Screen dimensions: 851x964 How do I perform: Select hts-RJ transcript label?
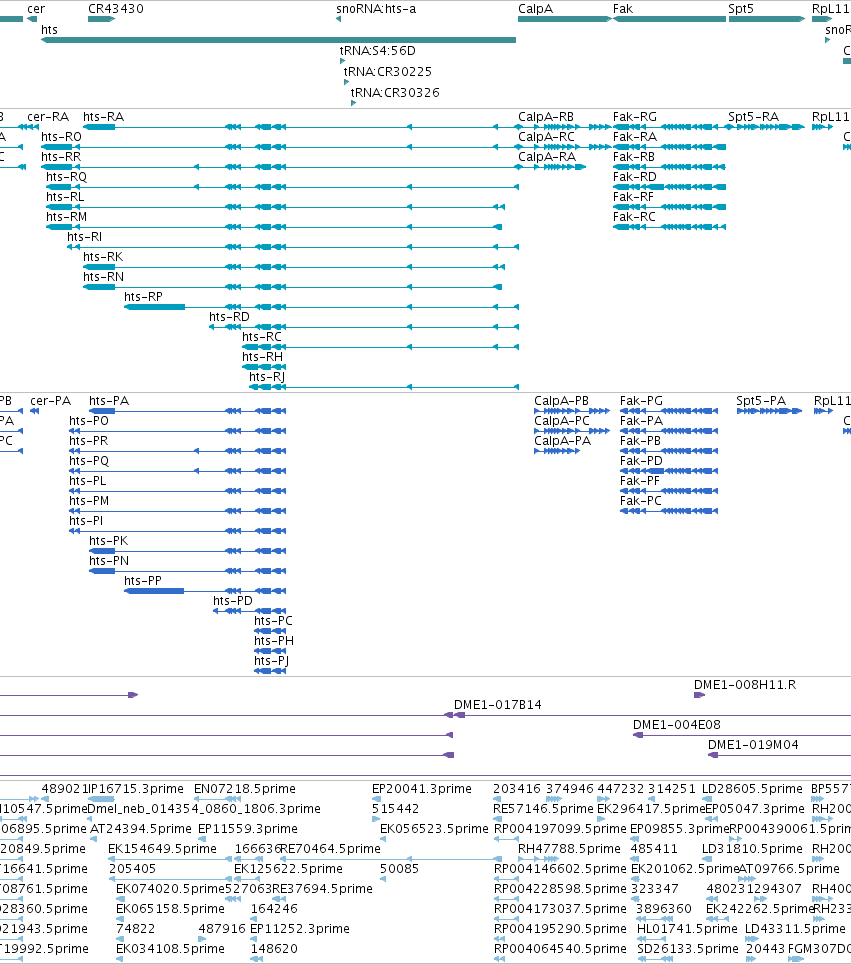[267, 376]
